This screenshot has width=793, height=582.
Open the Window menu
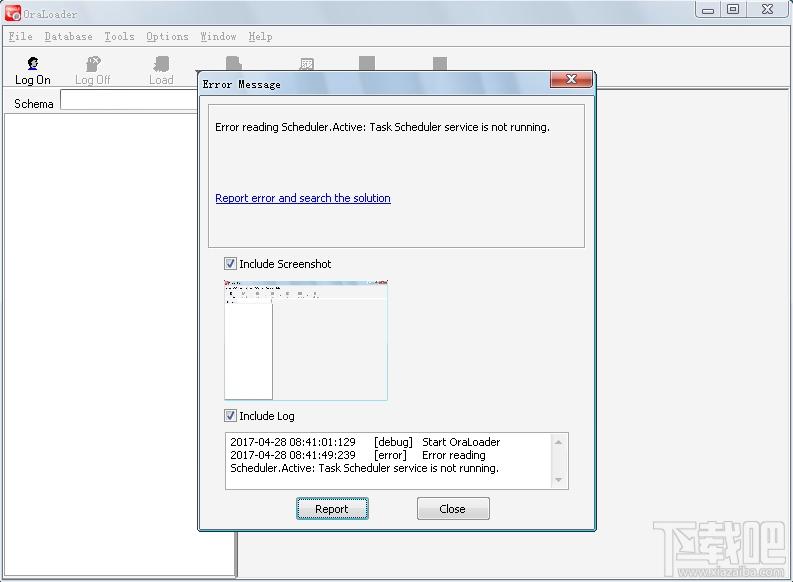point(218,36)
